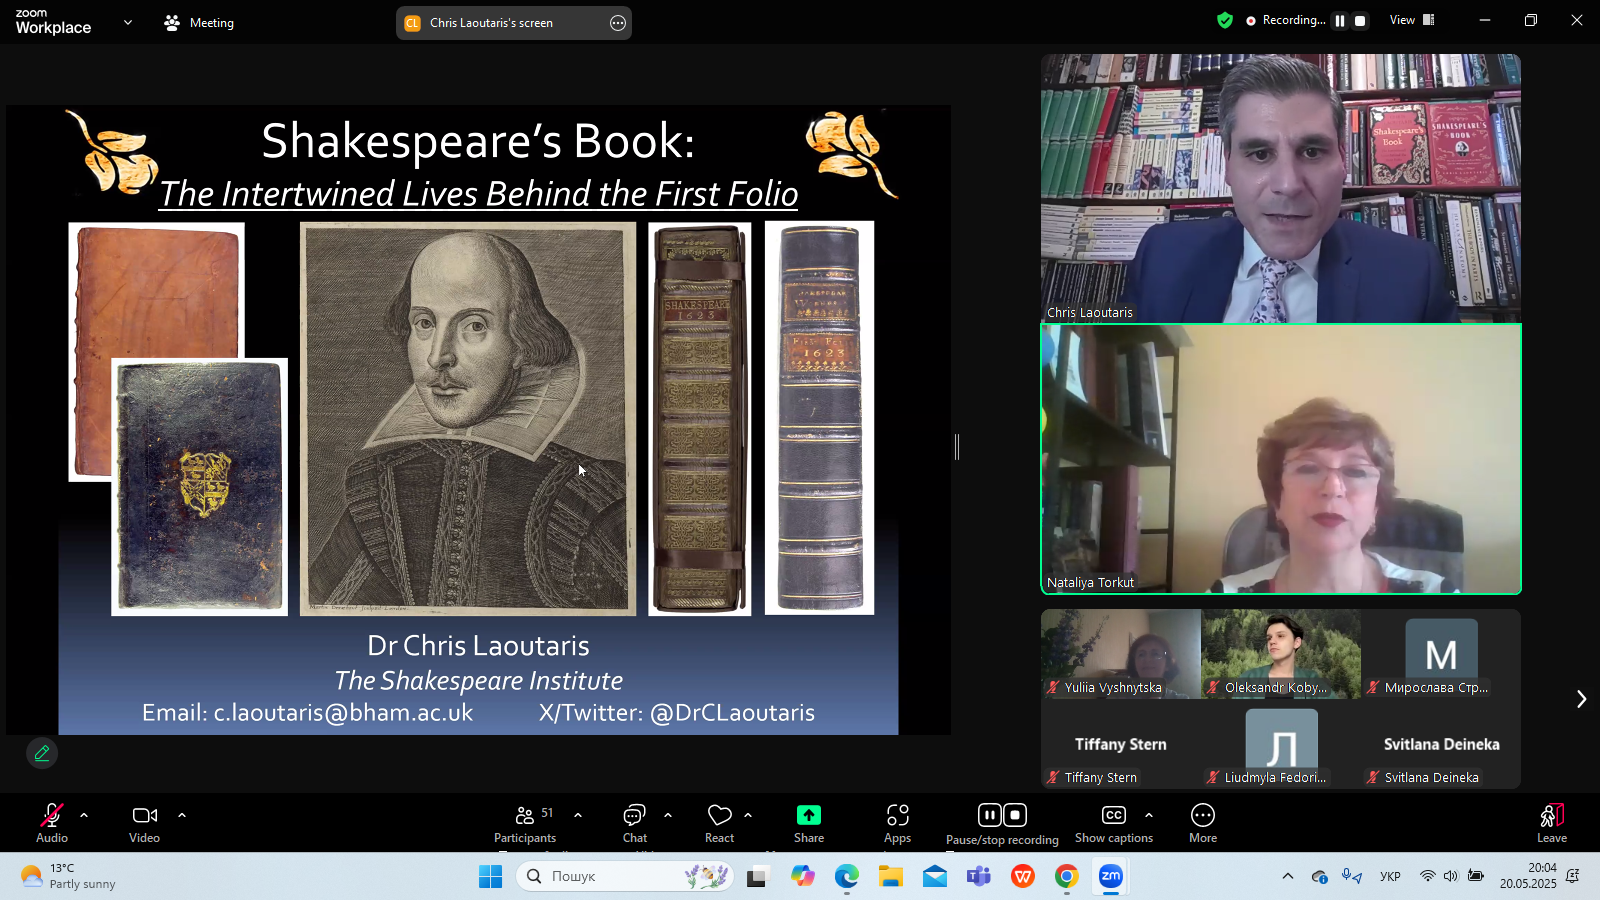Stop the recording from the top bar
The height and width of the screenshot is (900, 1600).
[x=1360, y=21]
